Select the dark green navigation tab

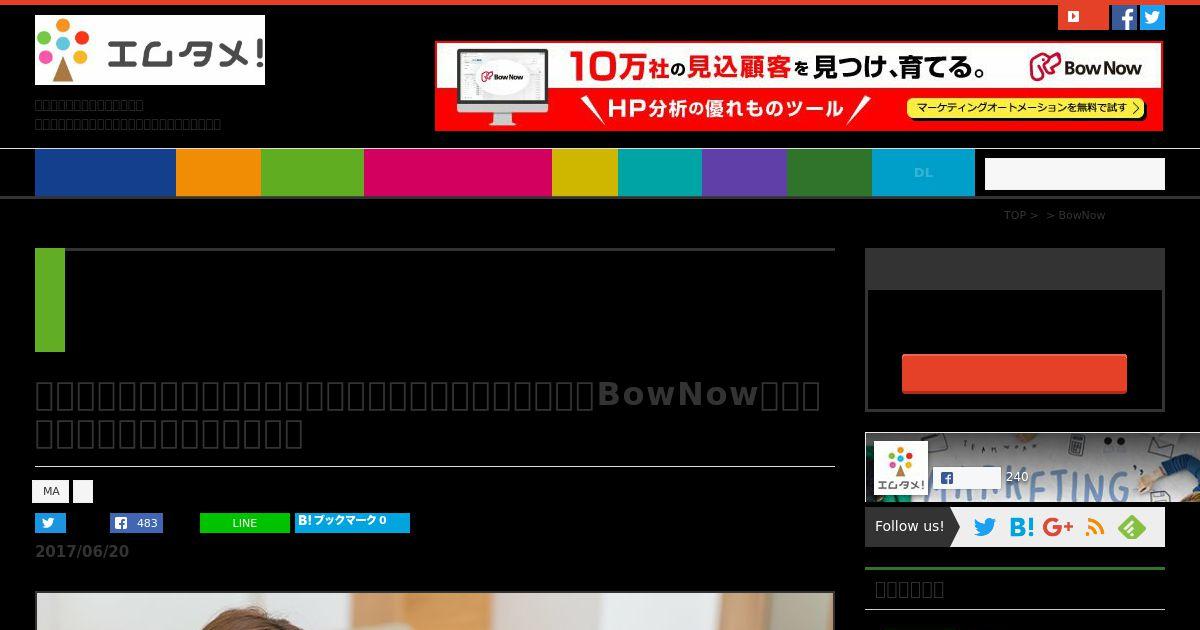tap(829, 172)
